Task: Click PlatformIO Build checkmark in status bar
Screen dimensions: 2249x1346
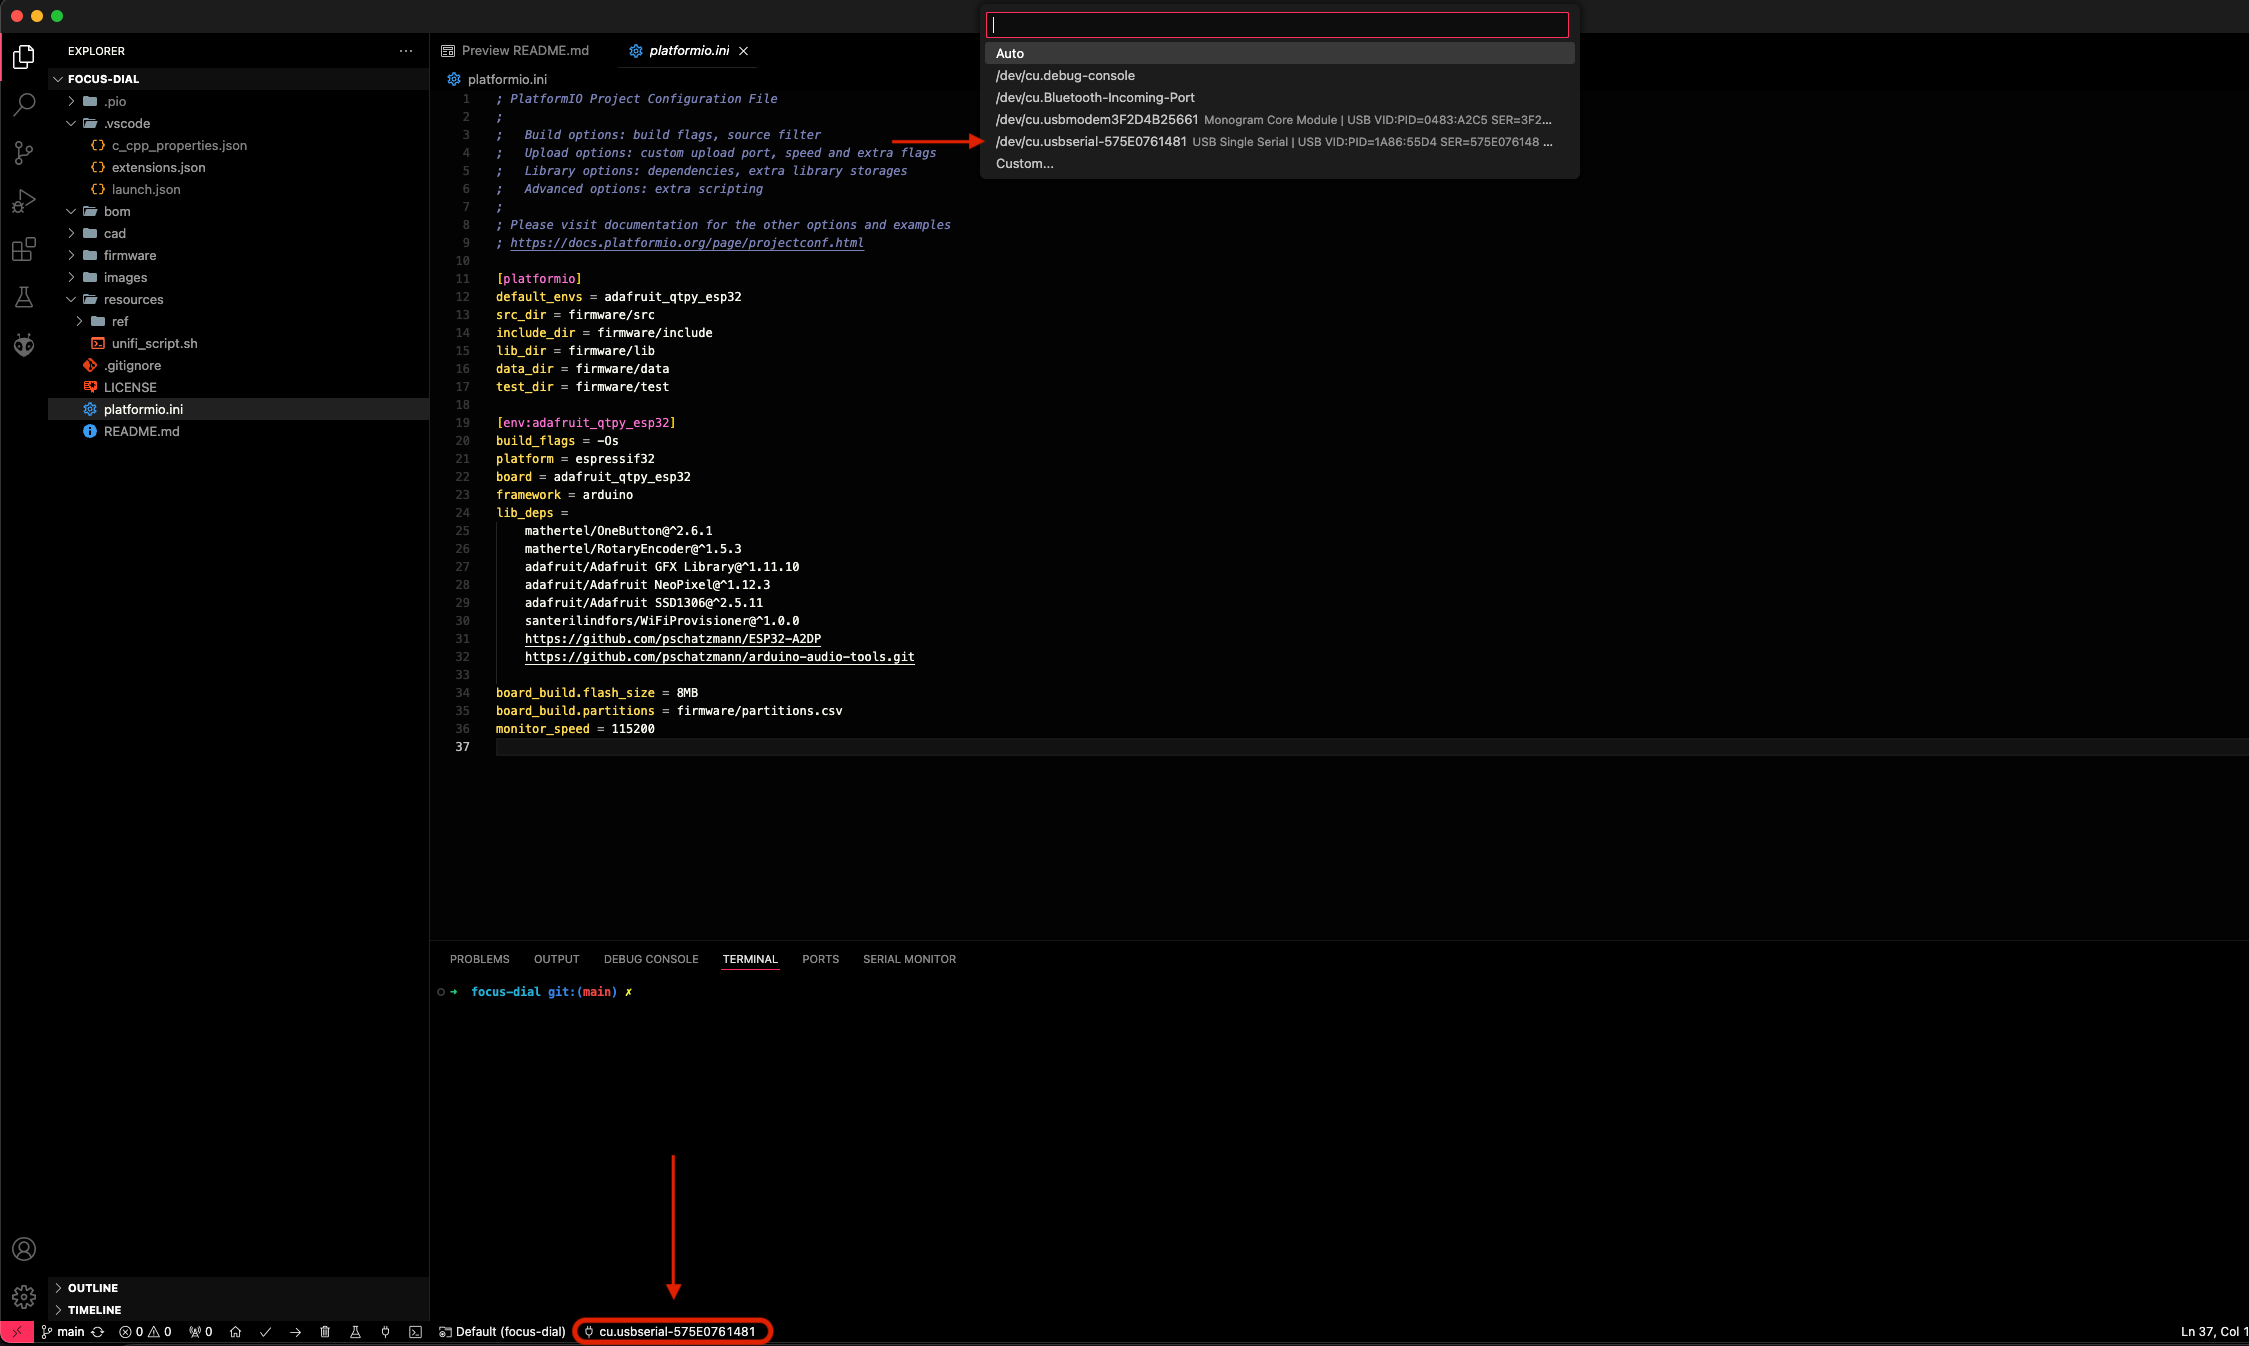Action: [x=265, y=1332]
